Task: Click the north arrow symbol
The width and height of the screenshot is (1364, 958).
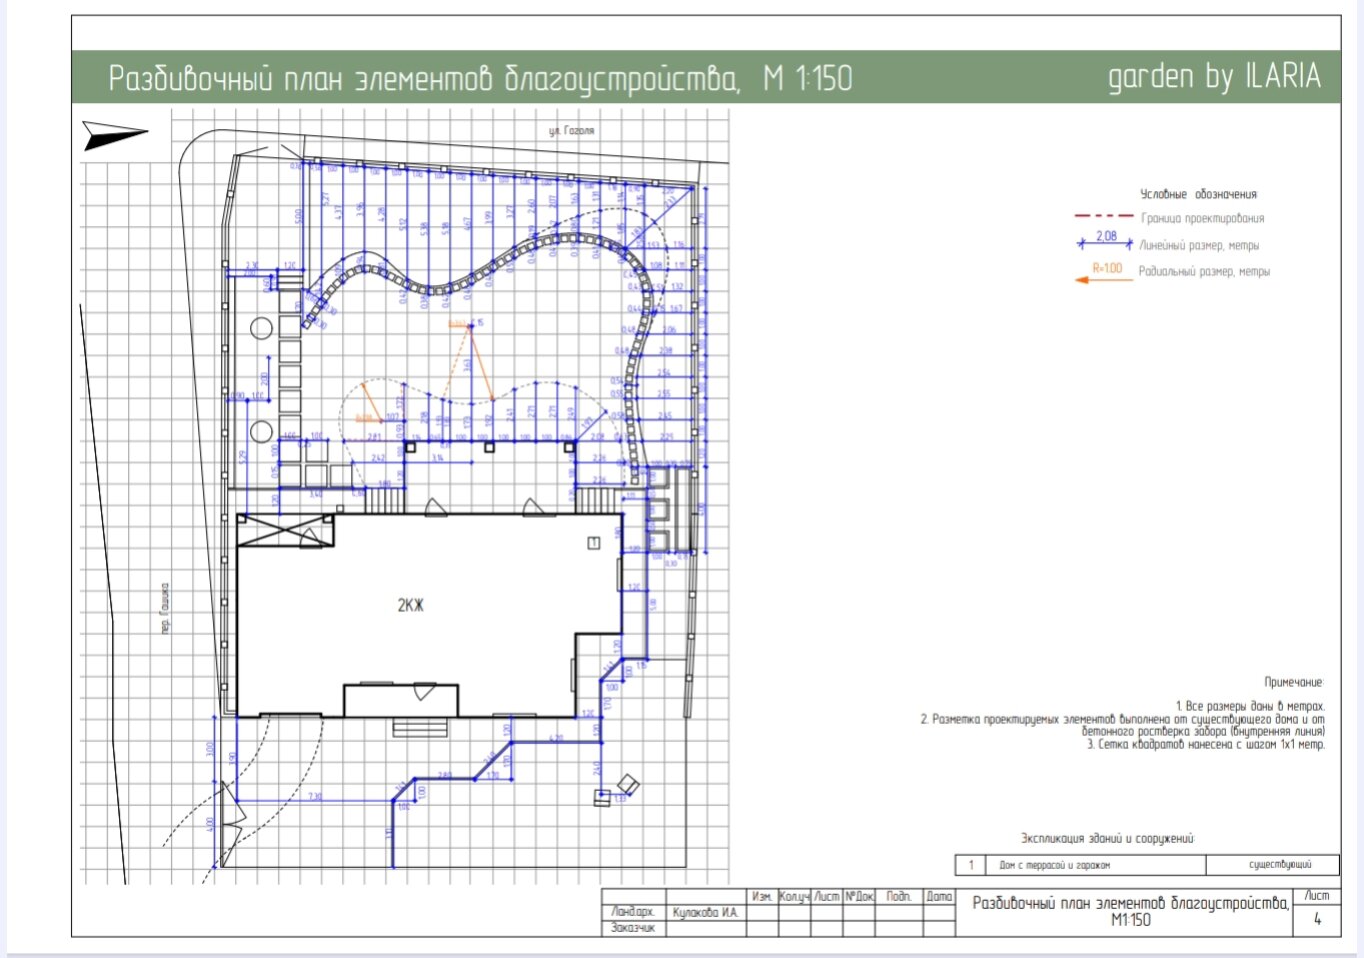Action: [x=115, y=135]
